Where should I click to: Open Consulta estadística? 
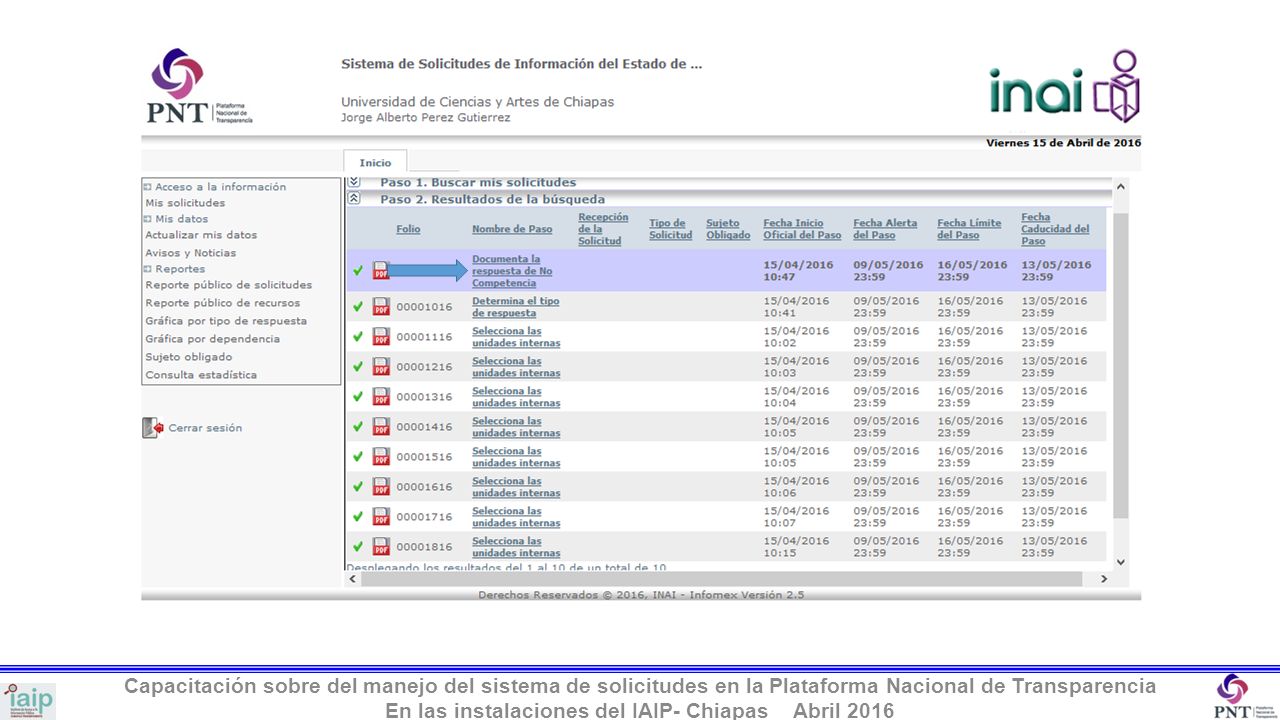pos(201,375)
